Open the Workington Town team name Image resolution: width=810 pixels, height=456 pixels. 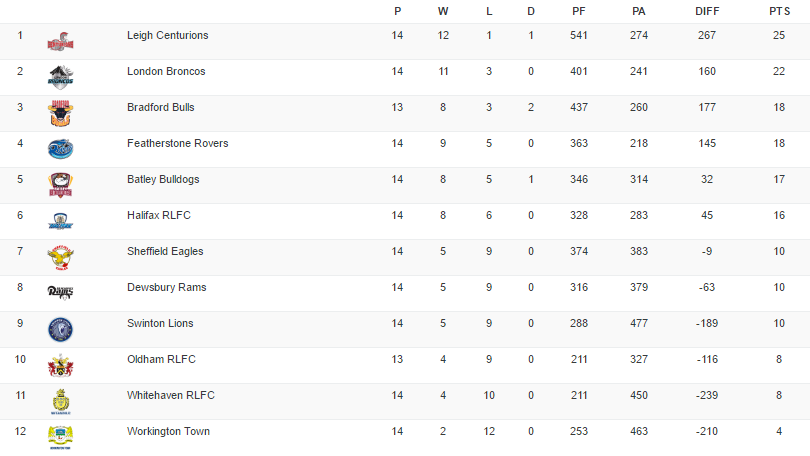point(168,432)
